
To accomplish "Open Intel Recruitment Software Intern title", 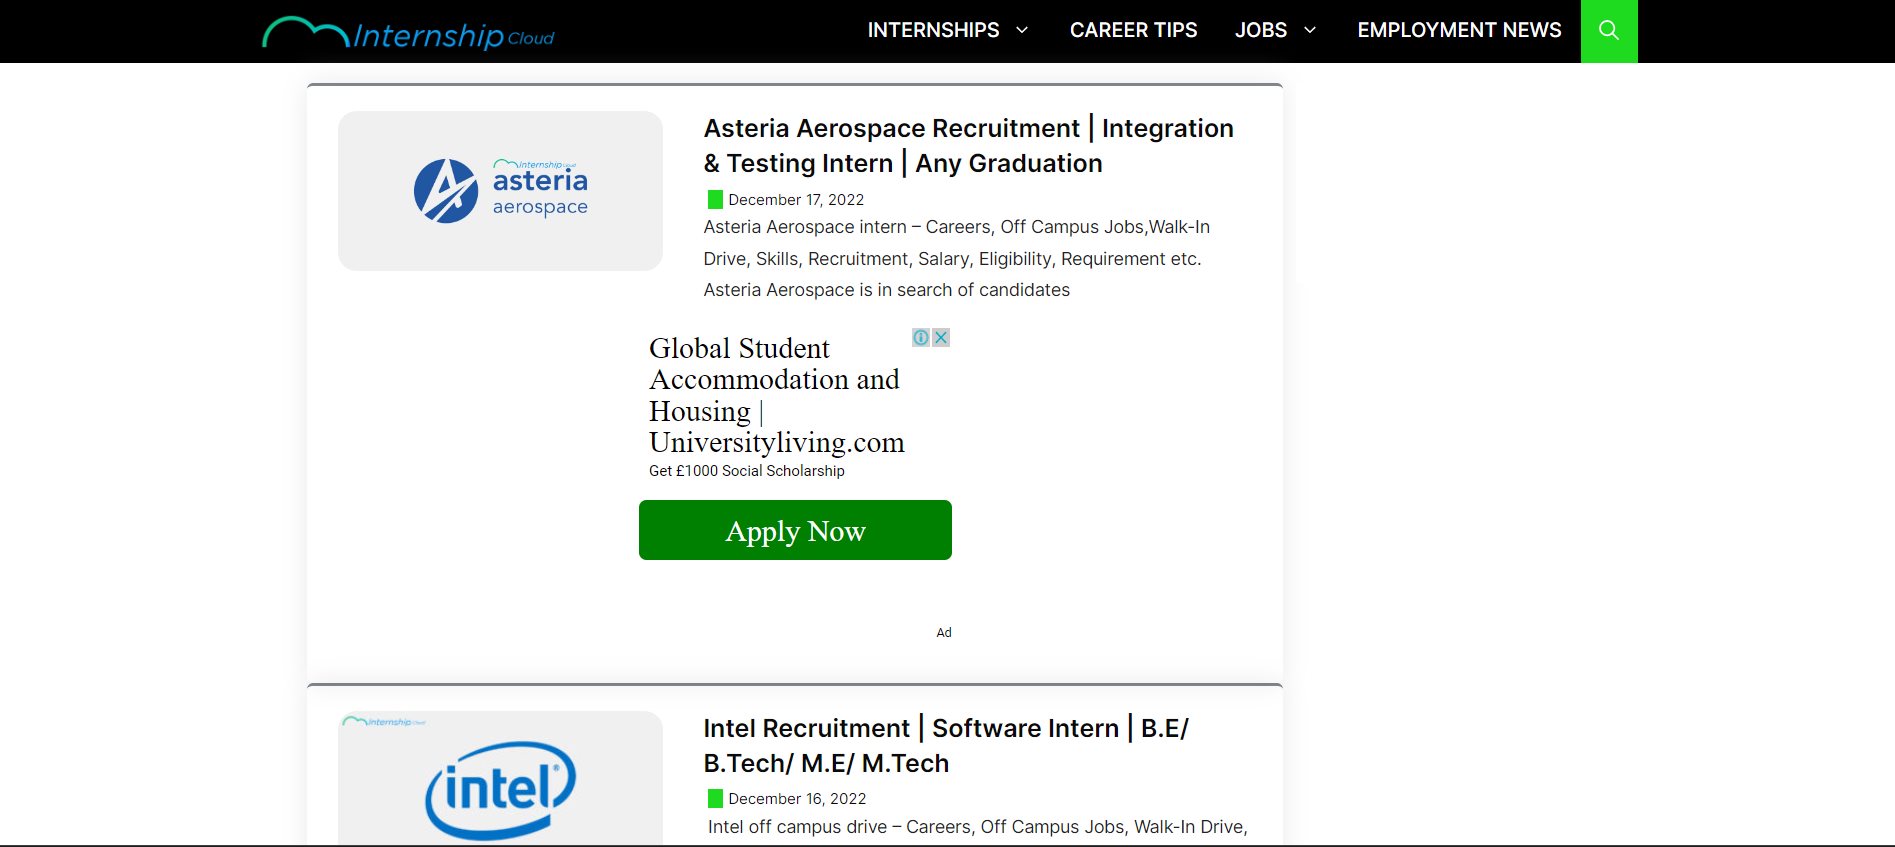I will pyautogui.click(x=945, y=745).
